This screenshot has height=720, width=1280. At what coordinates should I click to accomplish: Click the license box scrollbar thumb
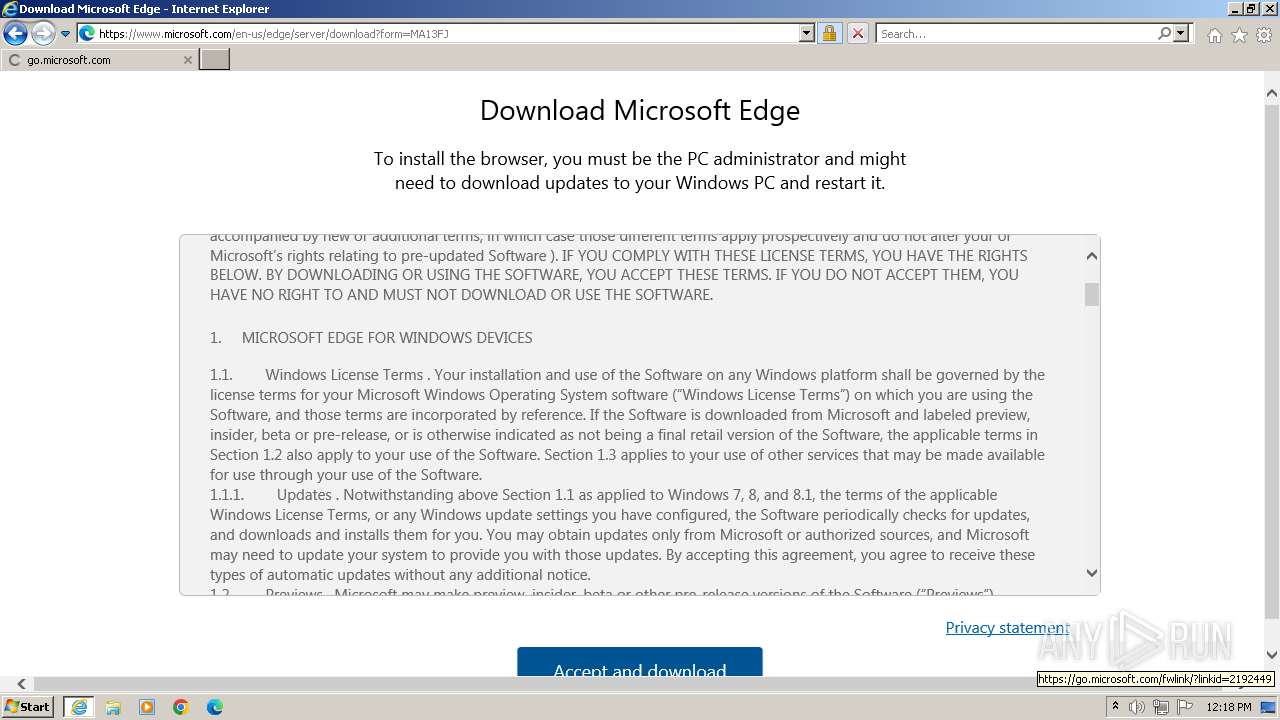(1092, 294)
